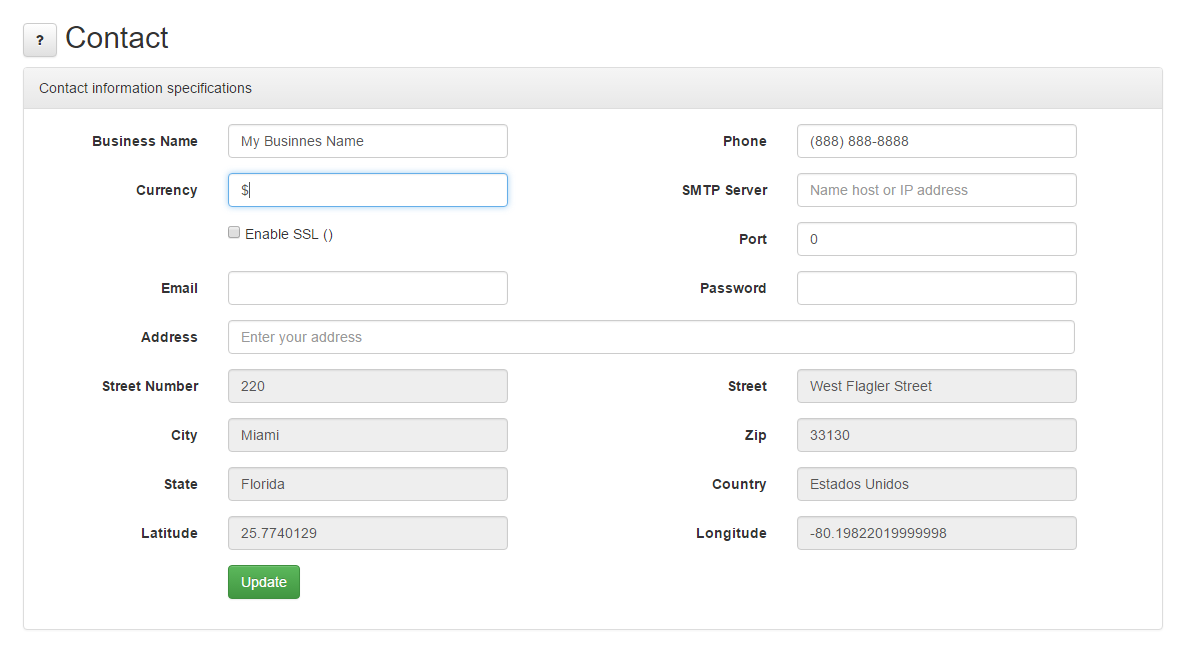
Task: Click into the Currency field
Action: pos(367,190)
